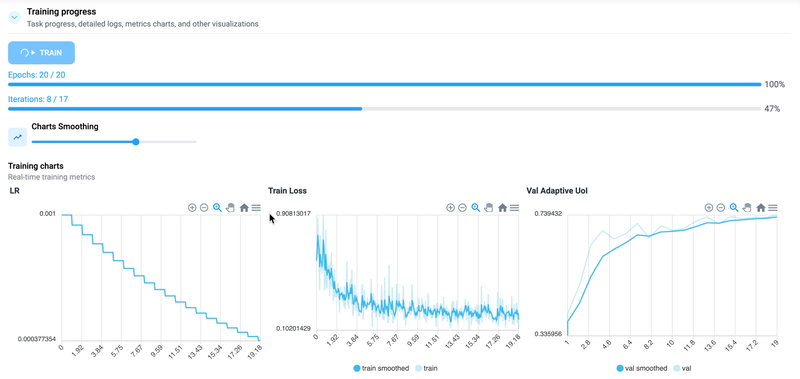Click the Charts Smoothing slider handle

(136, 142)
